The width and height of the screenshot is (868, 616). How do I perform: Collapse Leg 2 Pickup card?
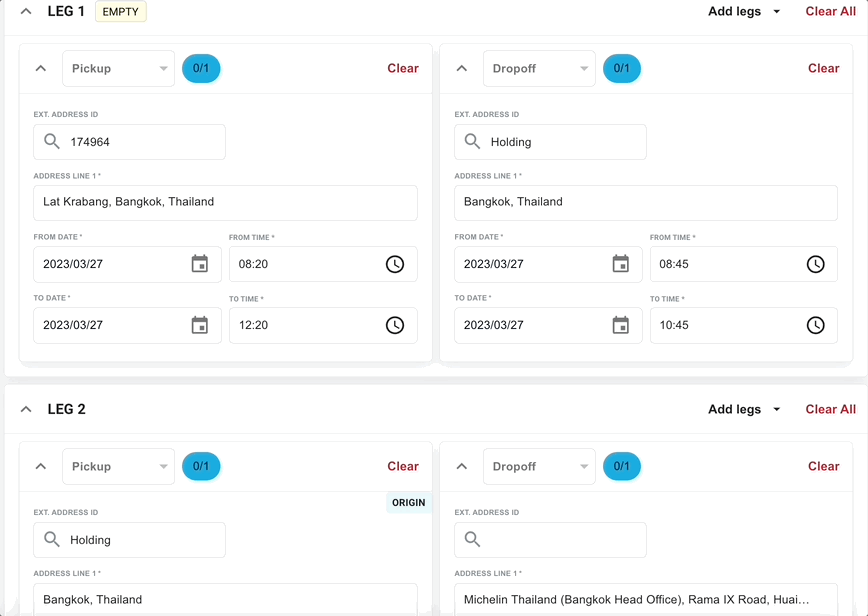[x=40, y=467]
